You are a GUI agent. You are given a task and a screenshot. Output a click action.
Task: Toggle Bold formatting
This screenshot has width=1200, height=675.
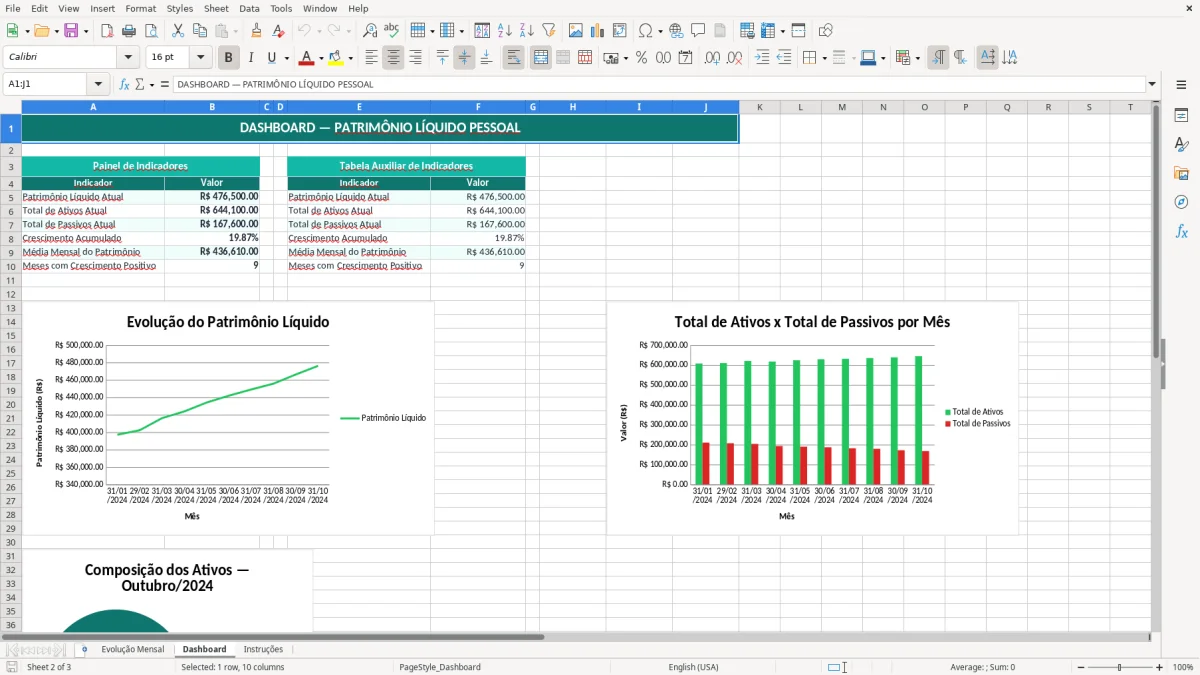tap(229, 58)
